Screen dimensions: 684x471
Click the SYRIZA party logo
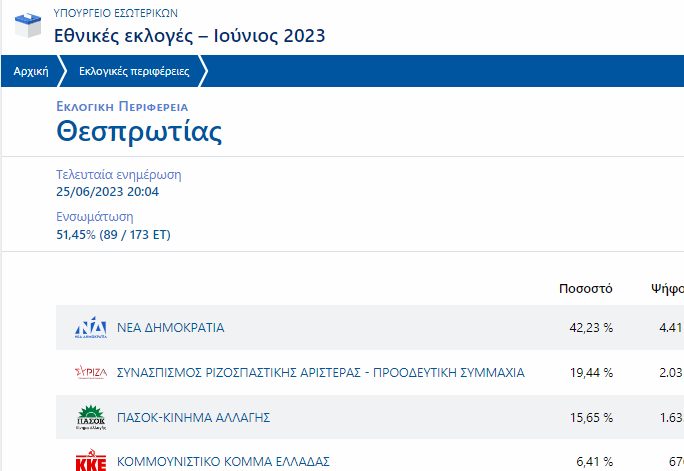click(x=91, y=372)
